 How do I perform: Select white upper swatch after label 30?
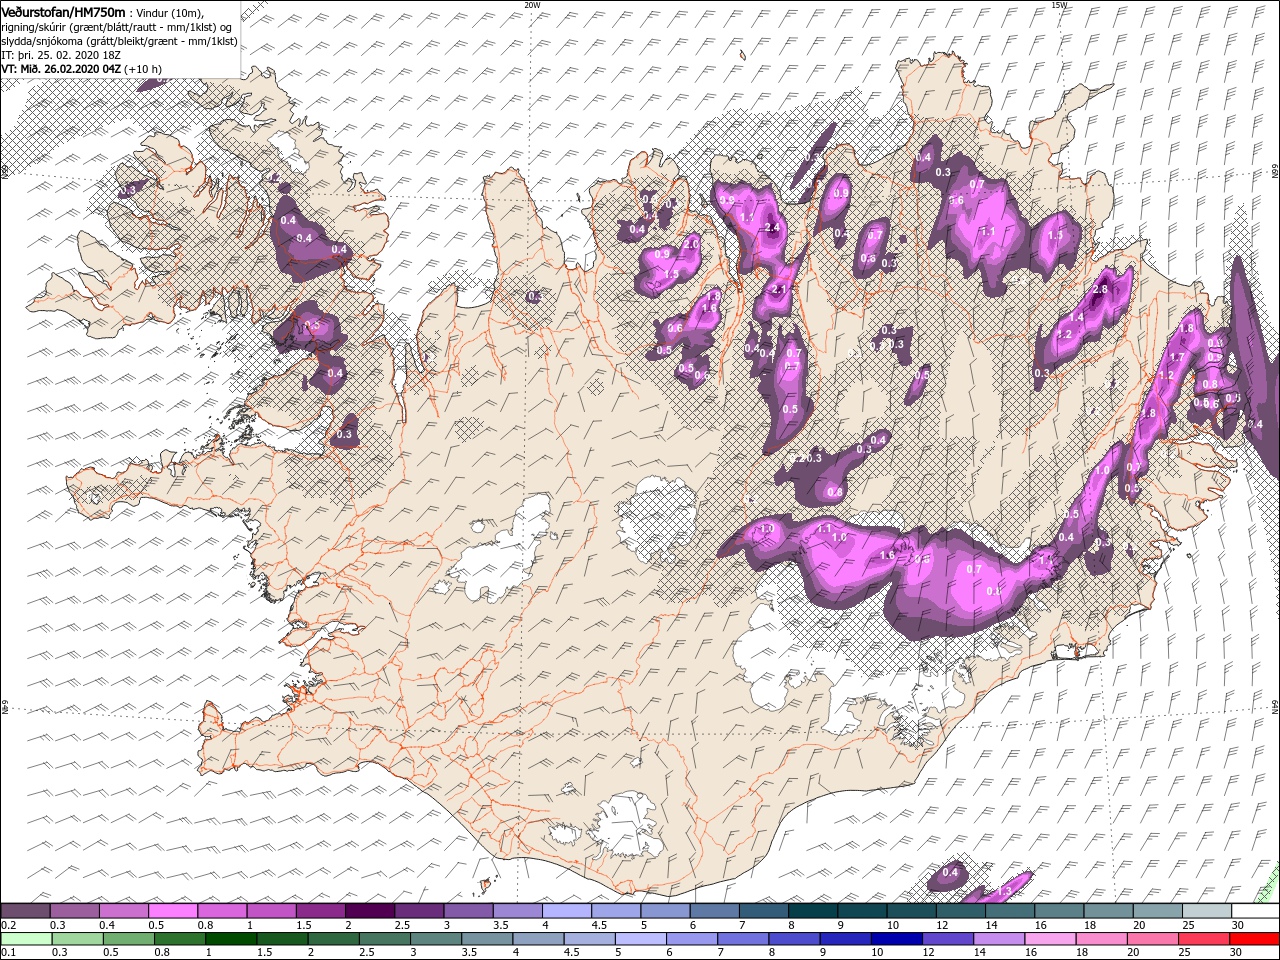(x=1256, y=910)
